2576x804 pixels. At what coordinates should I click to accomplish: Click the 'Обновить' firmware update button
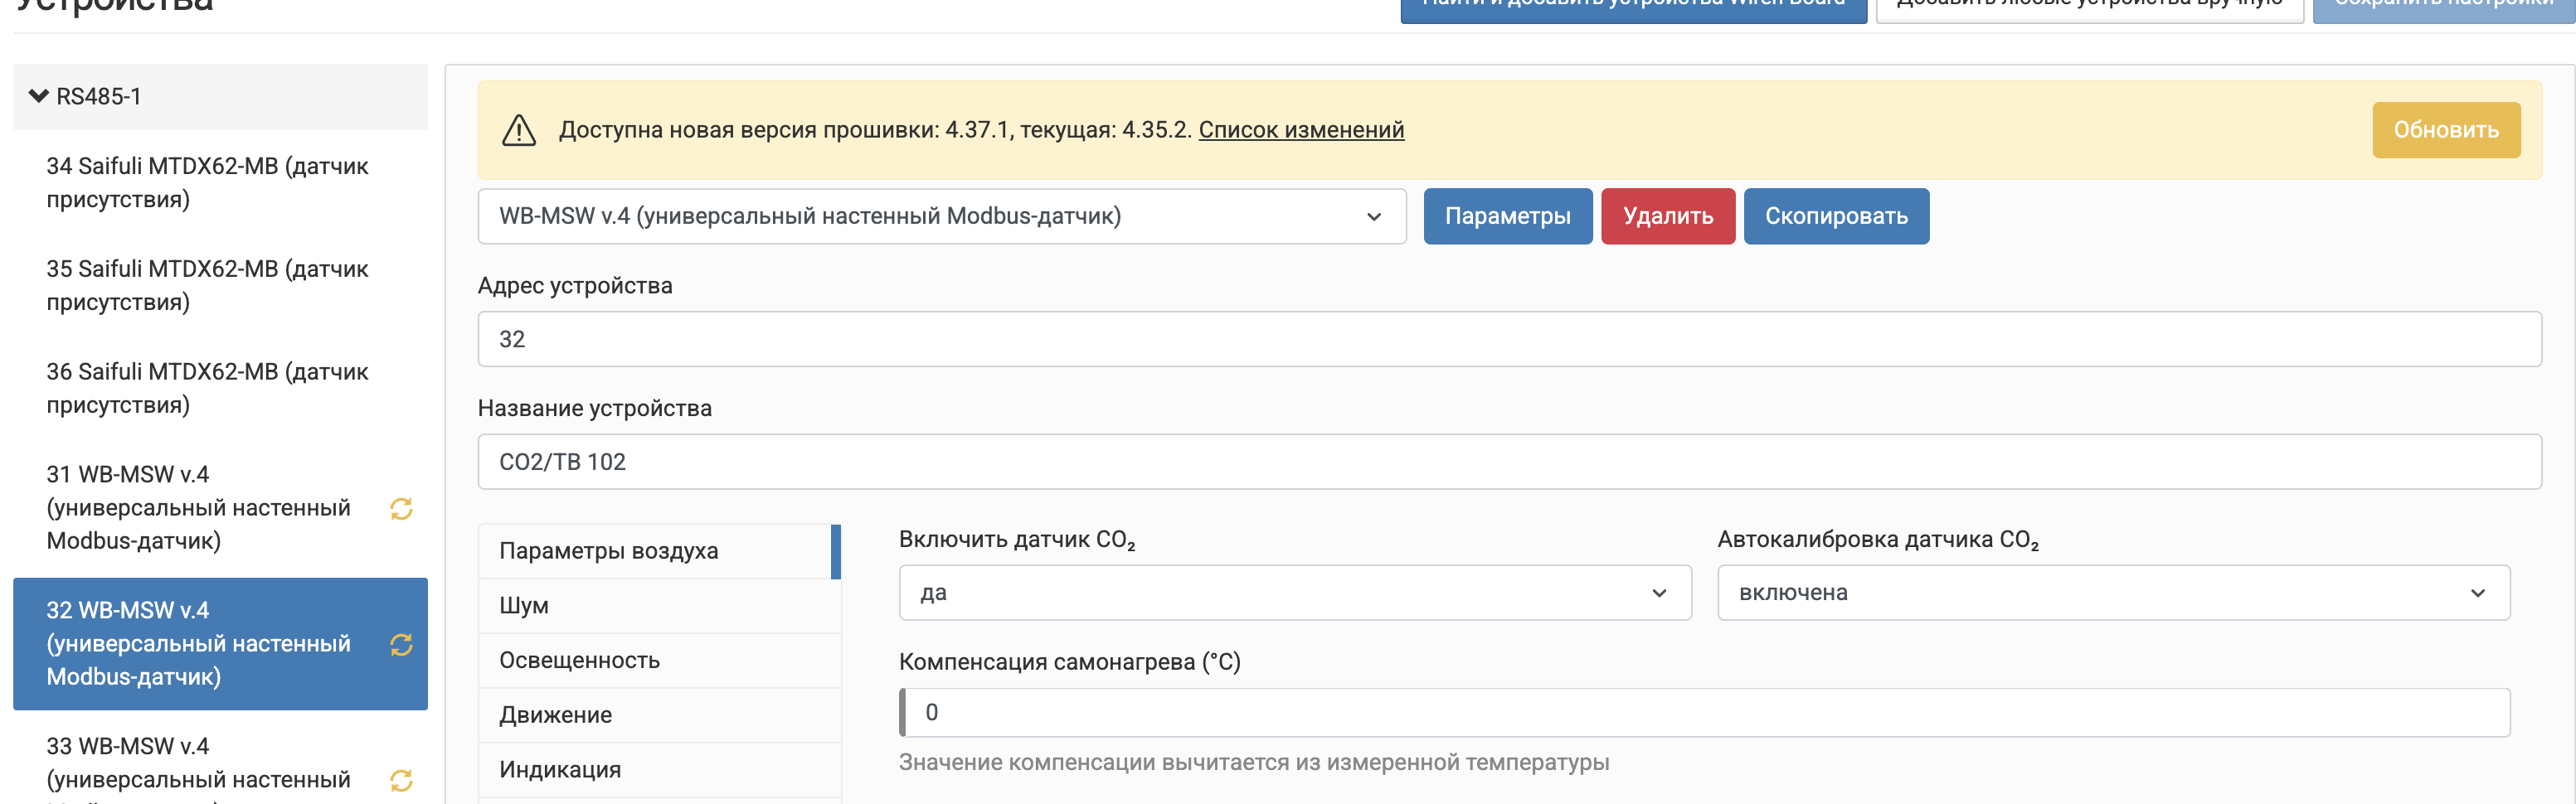point(2446,130)
